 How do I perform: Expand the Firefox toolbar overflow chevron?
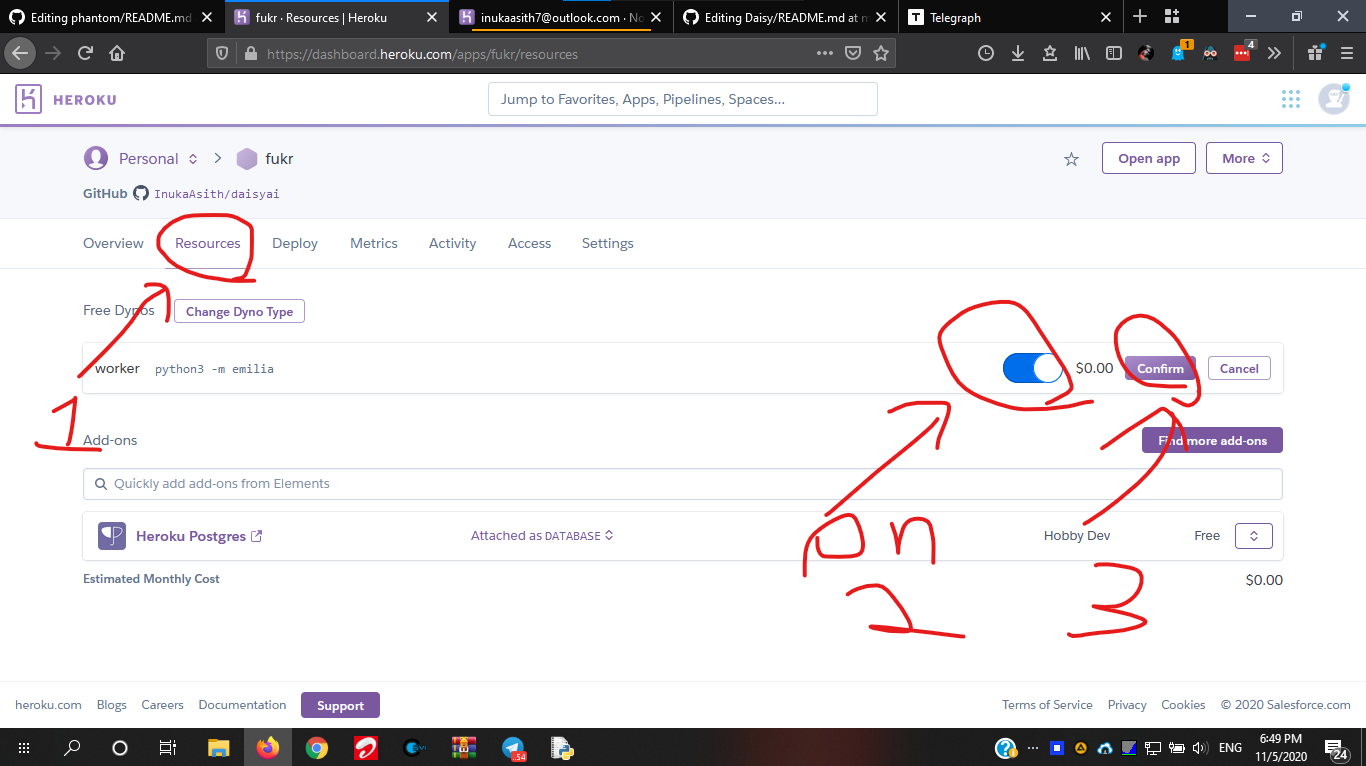coord(1274,54)
